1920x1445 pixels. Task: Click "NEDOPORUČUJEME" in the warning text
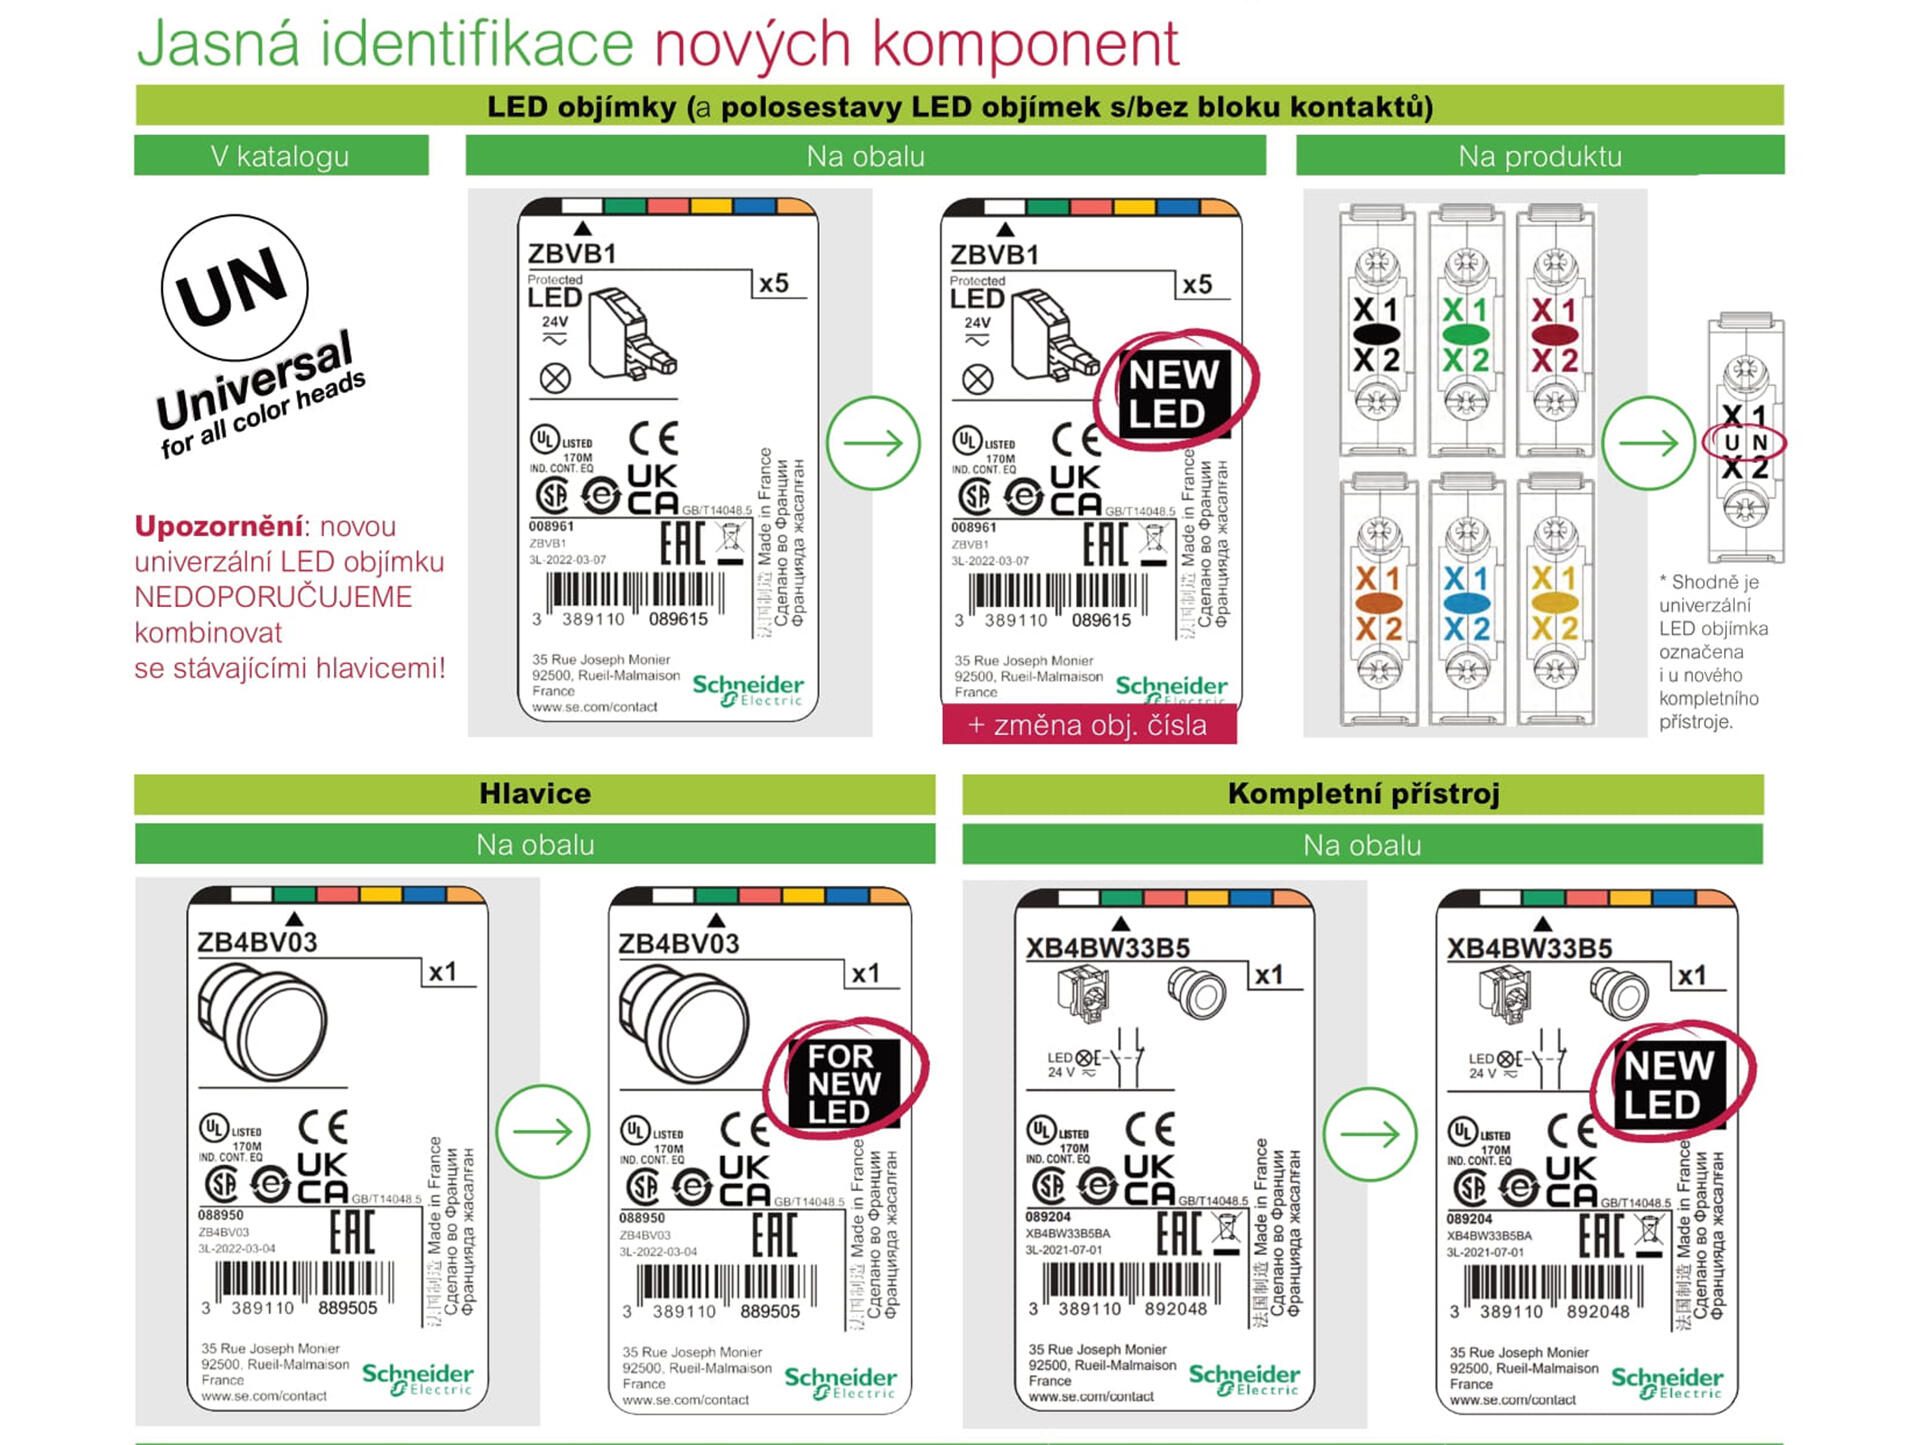coord(273,597)
